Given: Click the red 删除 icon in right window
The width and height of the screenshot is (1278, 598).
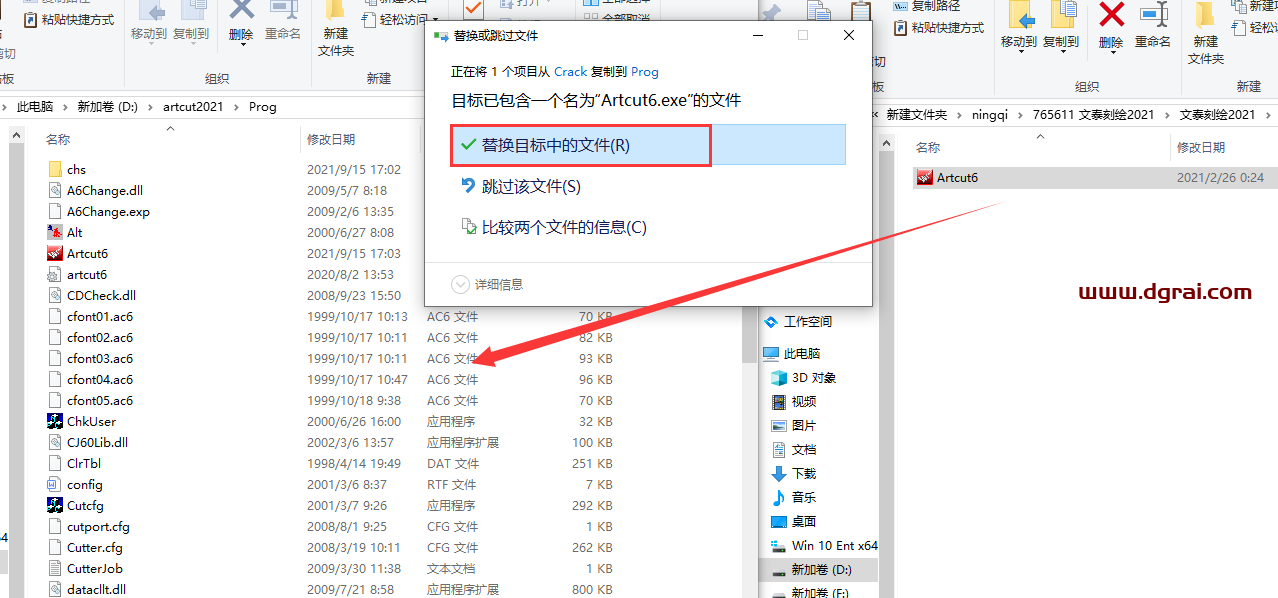Looking at the screenshot, I should [x=1111, y=14].
